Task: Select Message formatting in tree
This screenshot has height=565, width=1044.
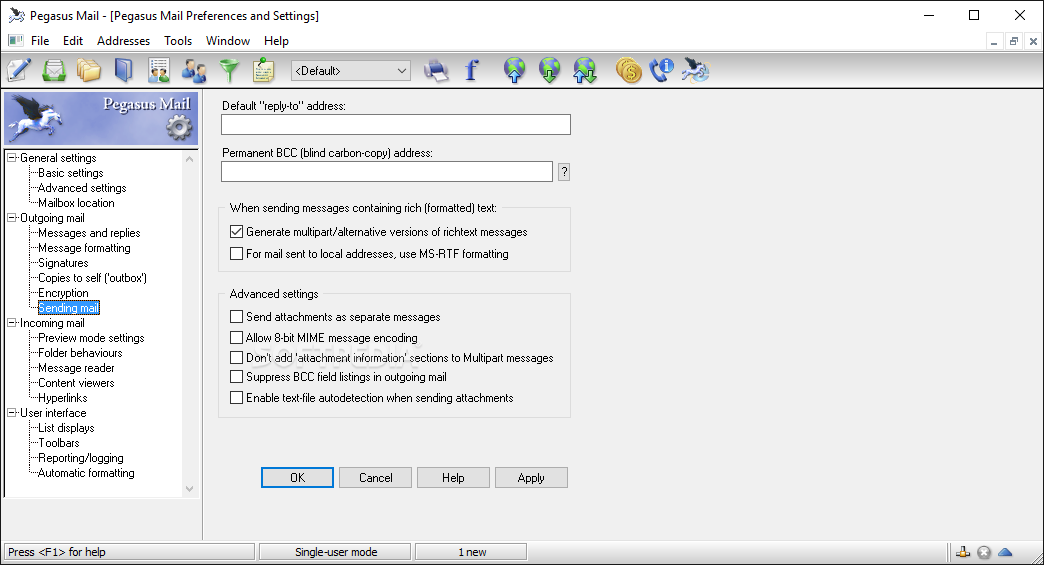Action: click(x=84, y=248)
